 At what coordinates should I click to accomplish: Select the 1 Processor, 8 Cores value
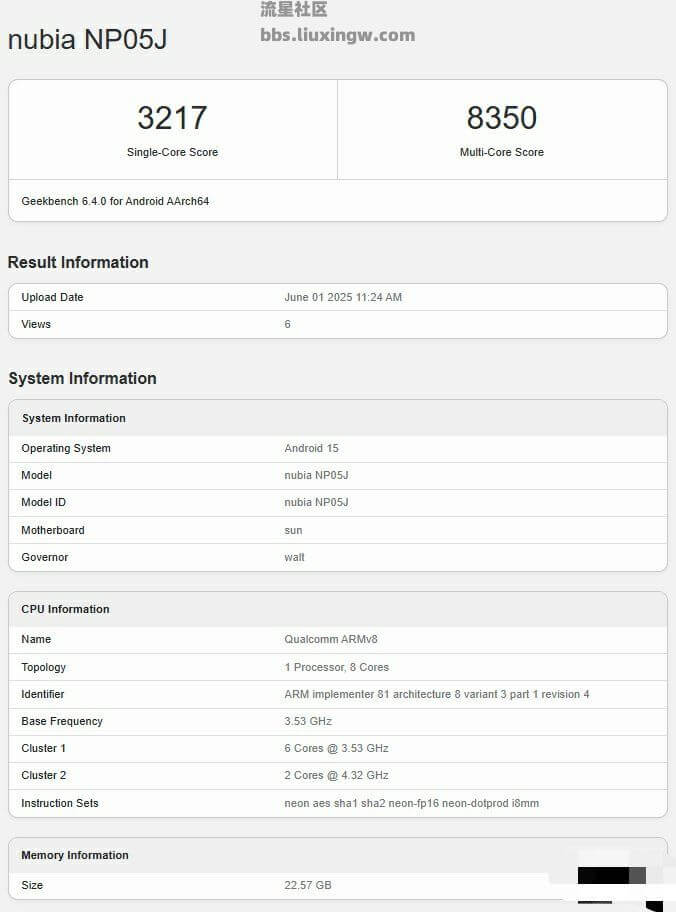click(x=337, y=667)
